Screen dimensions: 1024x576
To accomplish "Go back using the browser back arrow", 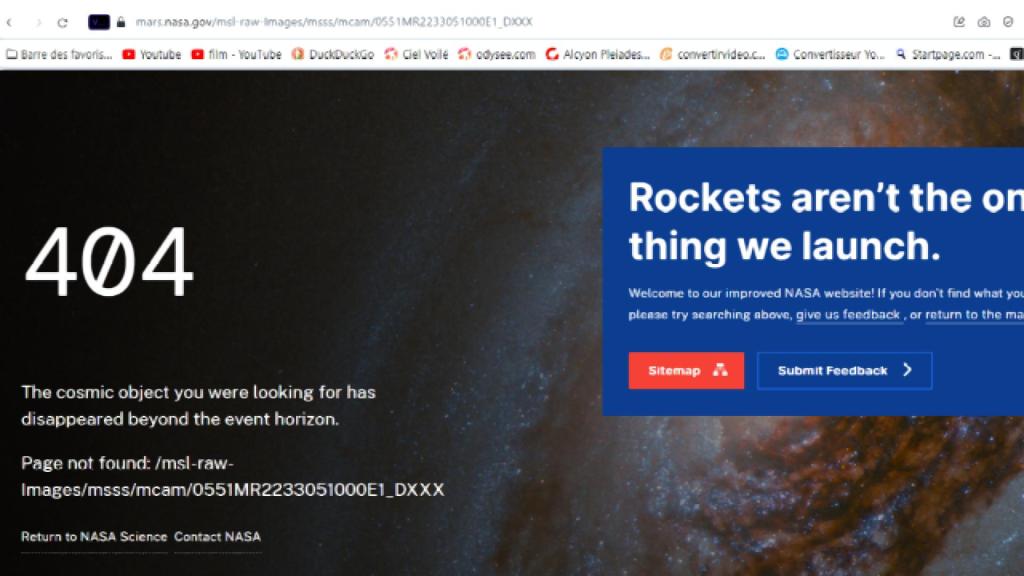I will coord(9,22).
